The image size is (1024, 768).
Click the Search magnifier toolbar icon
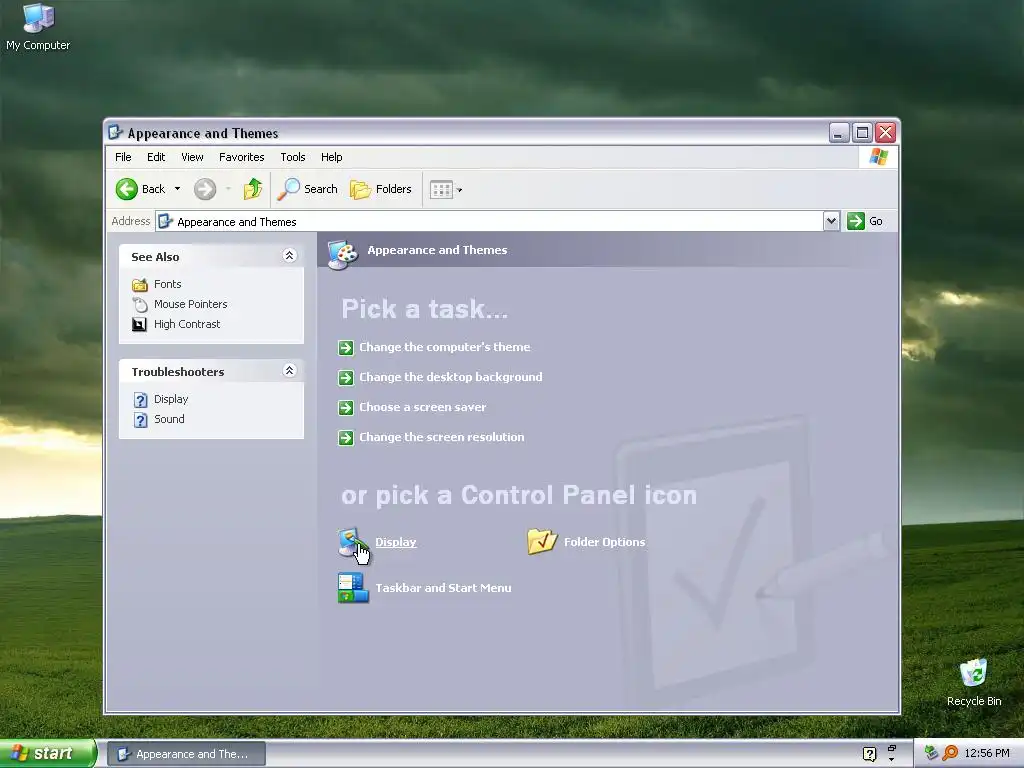(x=288, y=189)
